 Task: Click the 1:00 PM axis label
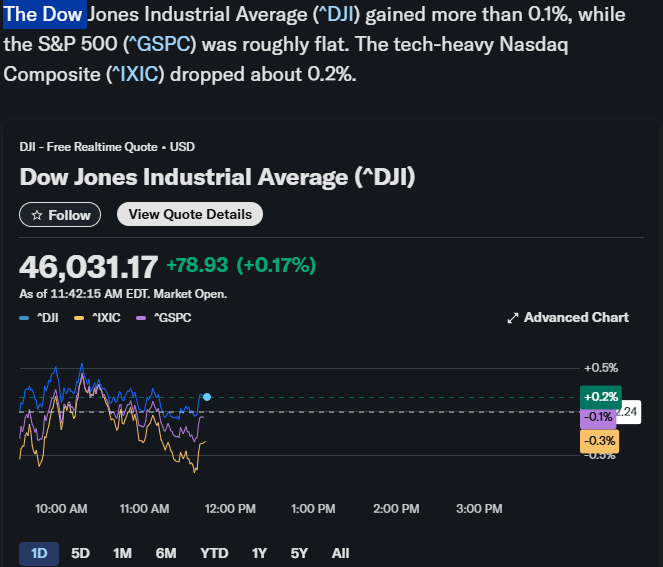[x=313, y=509]
